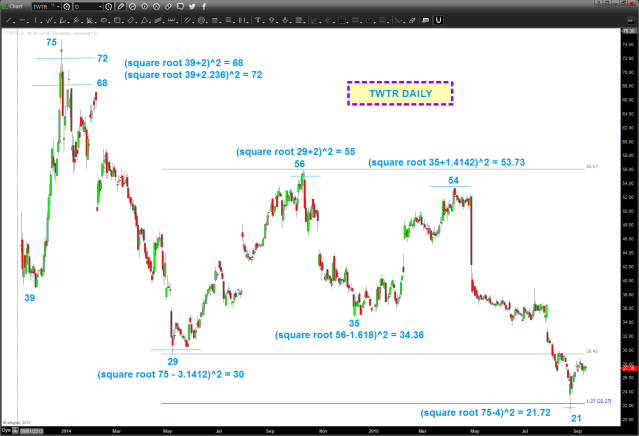Click '(square root 35+1.4142)^2 = 53.73' annotation
639x436 pixels.
coord(446,162)
